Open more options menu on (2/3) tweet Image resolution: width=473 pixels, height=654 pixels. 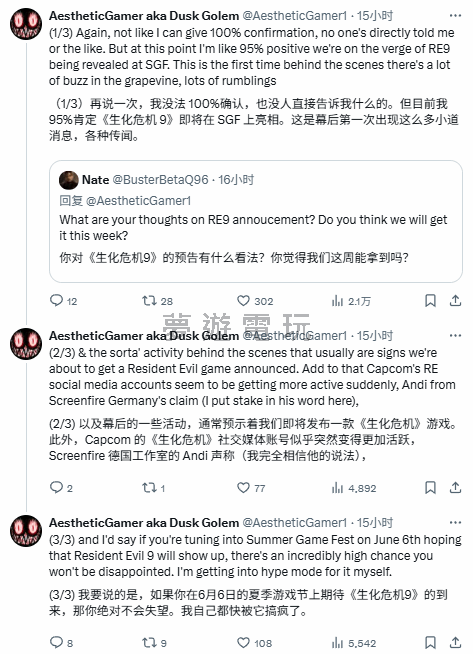click(x=455, y=336)
